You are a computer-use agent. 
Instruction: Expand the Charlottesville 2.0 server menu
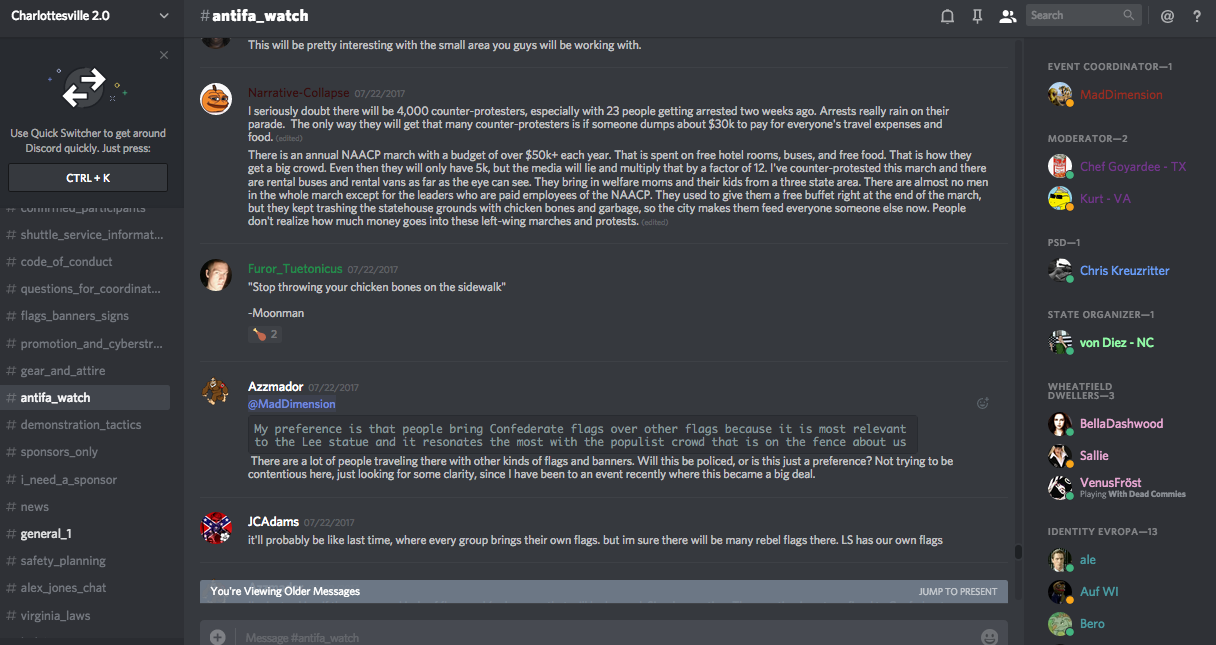(x=164, y=16)
